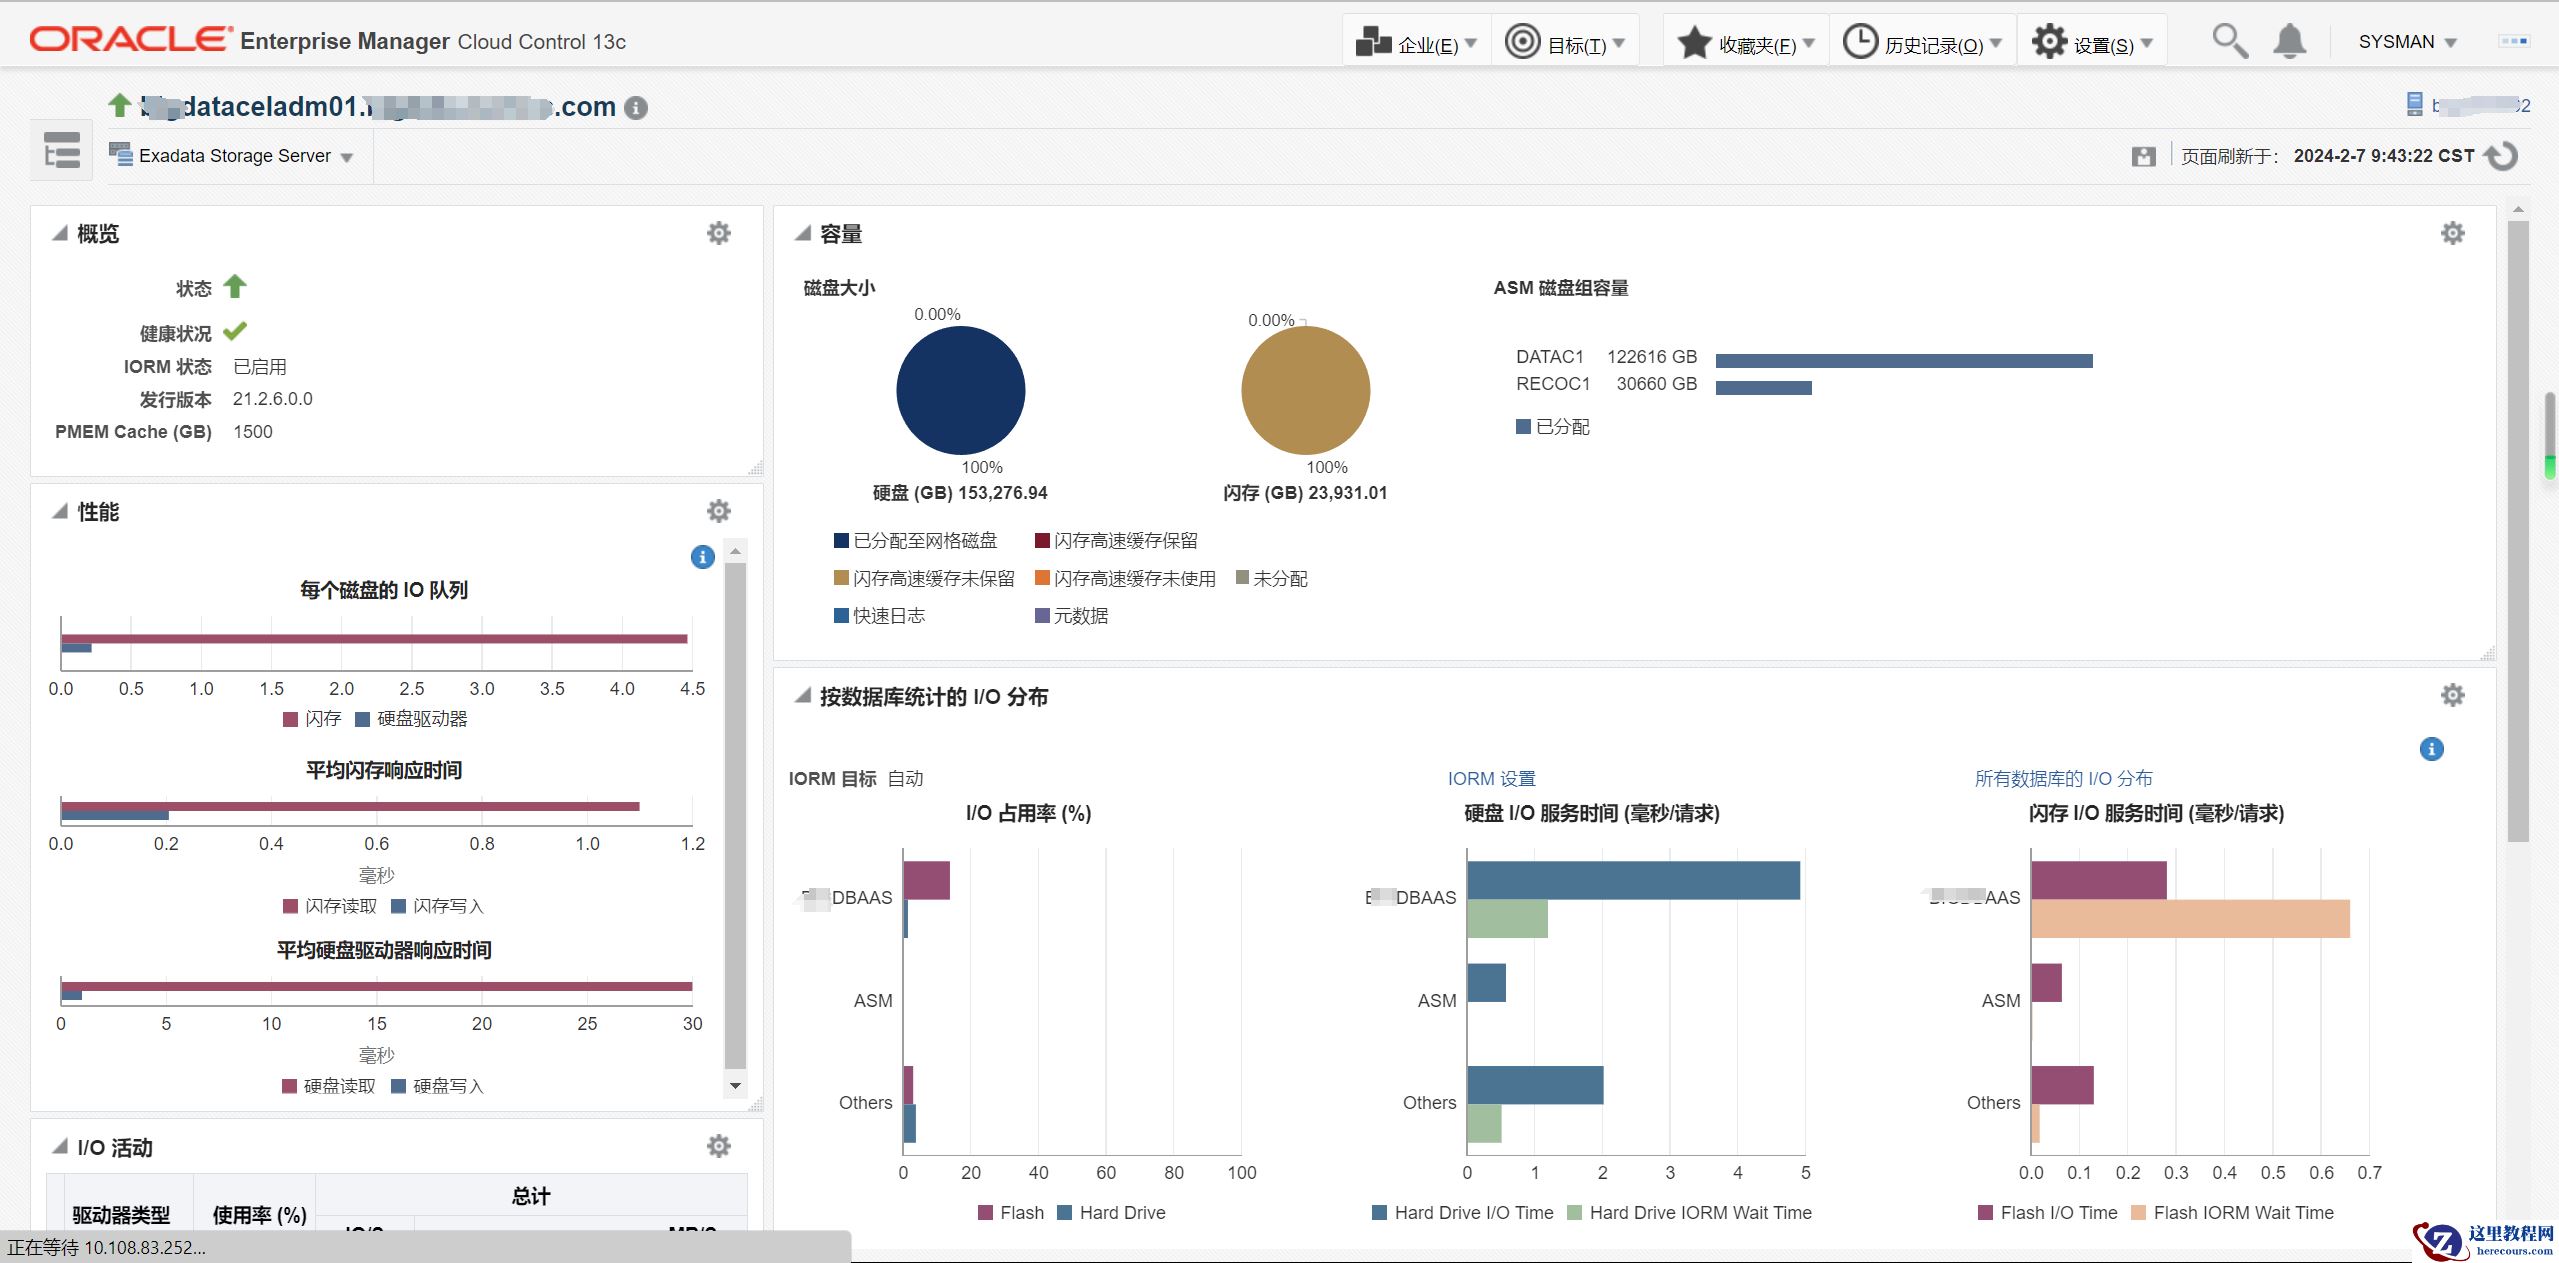Click the save/print icon next to refresh time
Screen dimensions: 2559x1263
click(x=2143, y=157)
